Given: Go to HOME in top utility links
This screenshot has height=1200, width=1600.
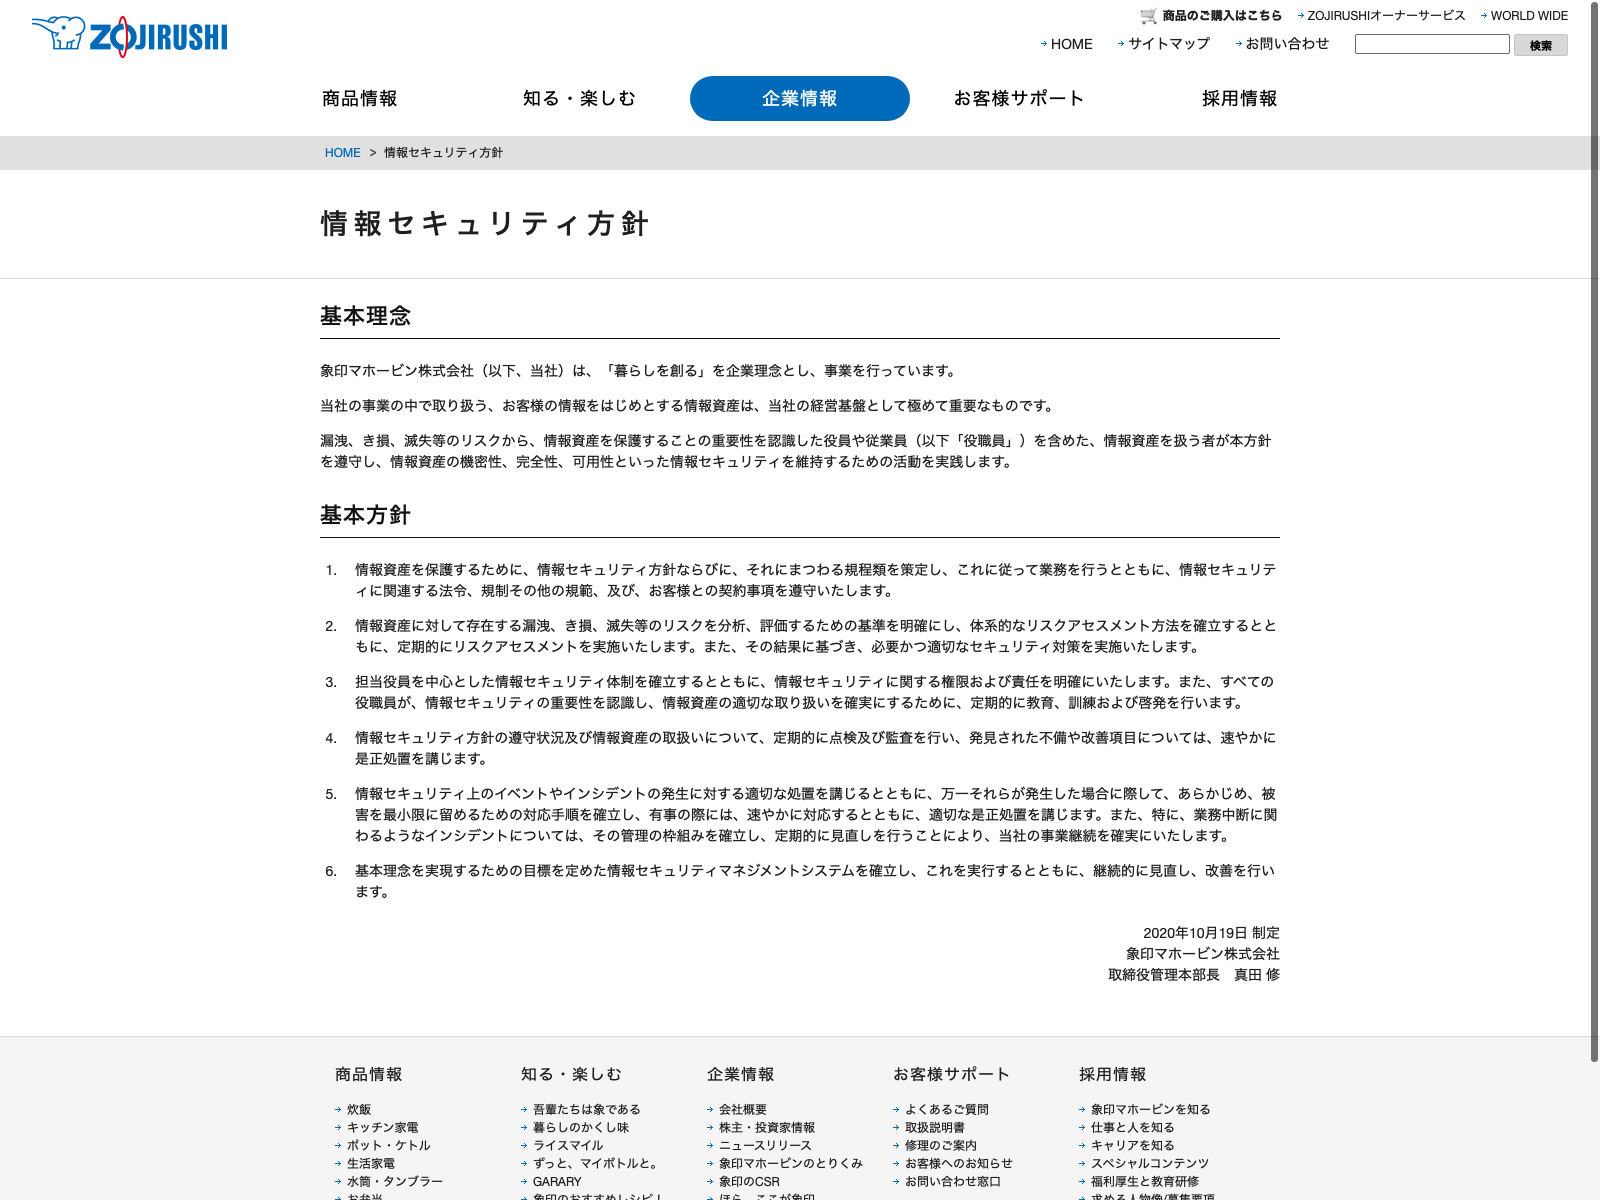Looking at the screenshot, I should point(1071,44).
